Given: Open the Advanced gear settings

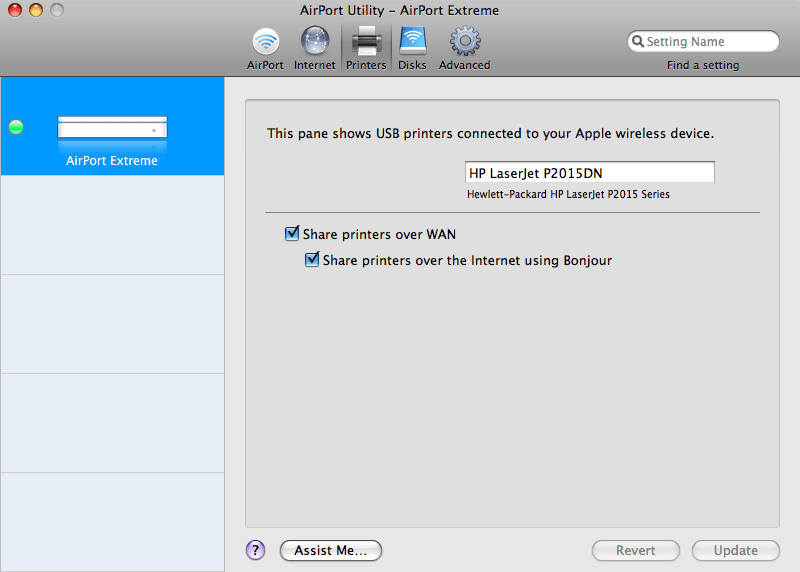Looking at the screenshot, I should pyautogui.click(x=465, y=42).
